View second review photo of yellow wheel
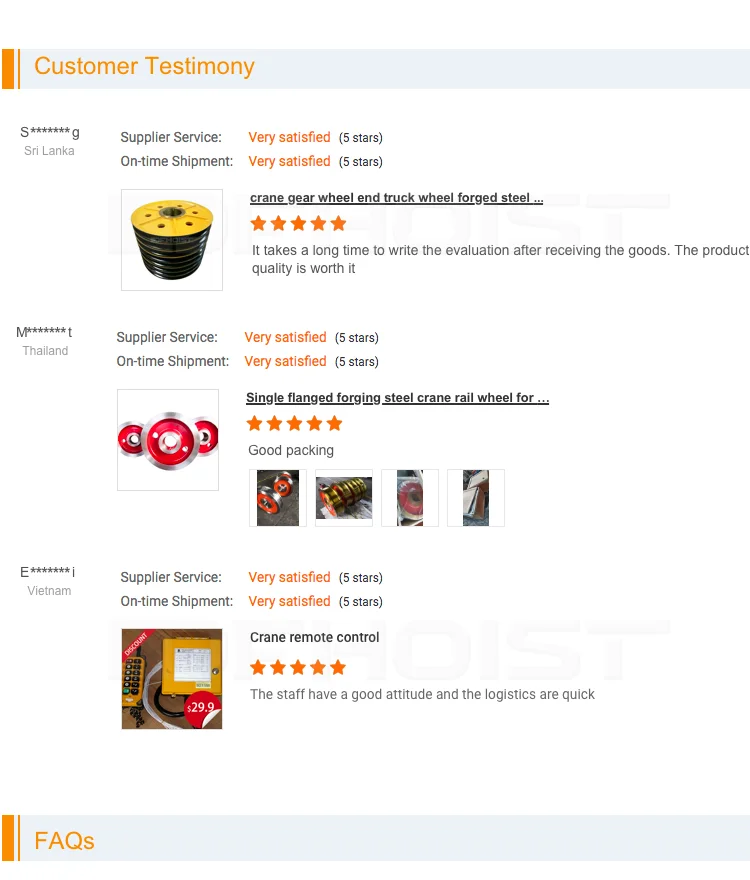The height and width of the screenshot is (880, 750). pos(344,498)
